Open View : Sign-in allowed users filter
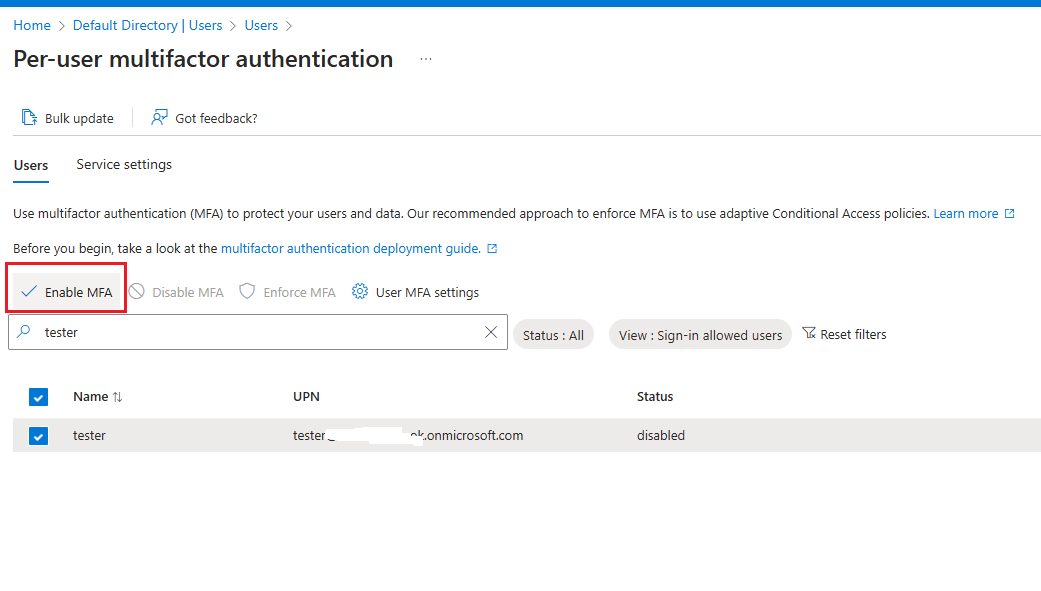This screenshot has width=1041, height=591. tap(700, 335)
